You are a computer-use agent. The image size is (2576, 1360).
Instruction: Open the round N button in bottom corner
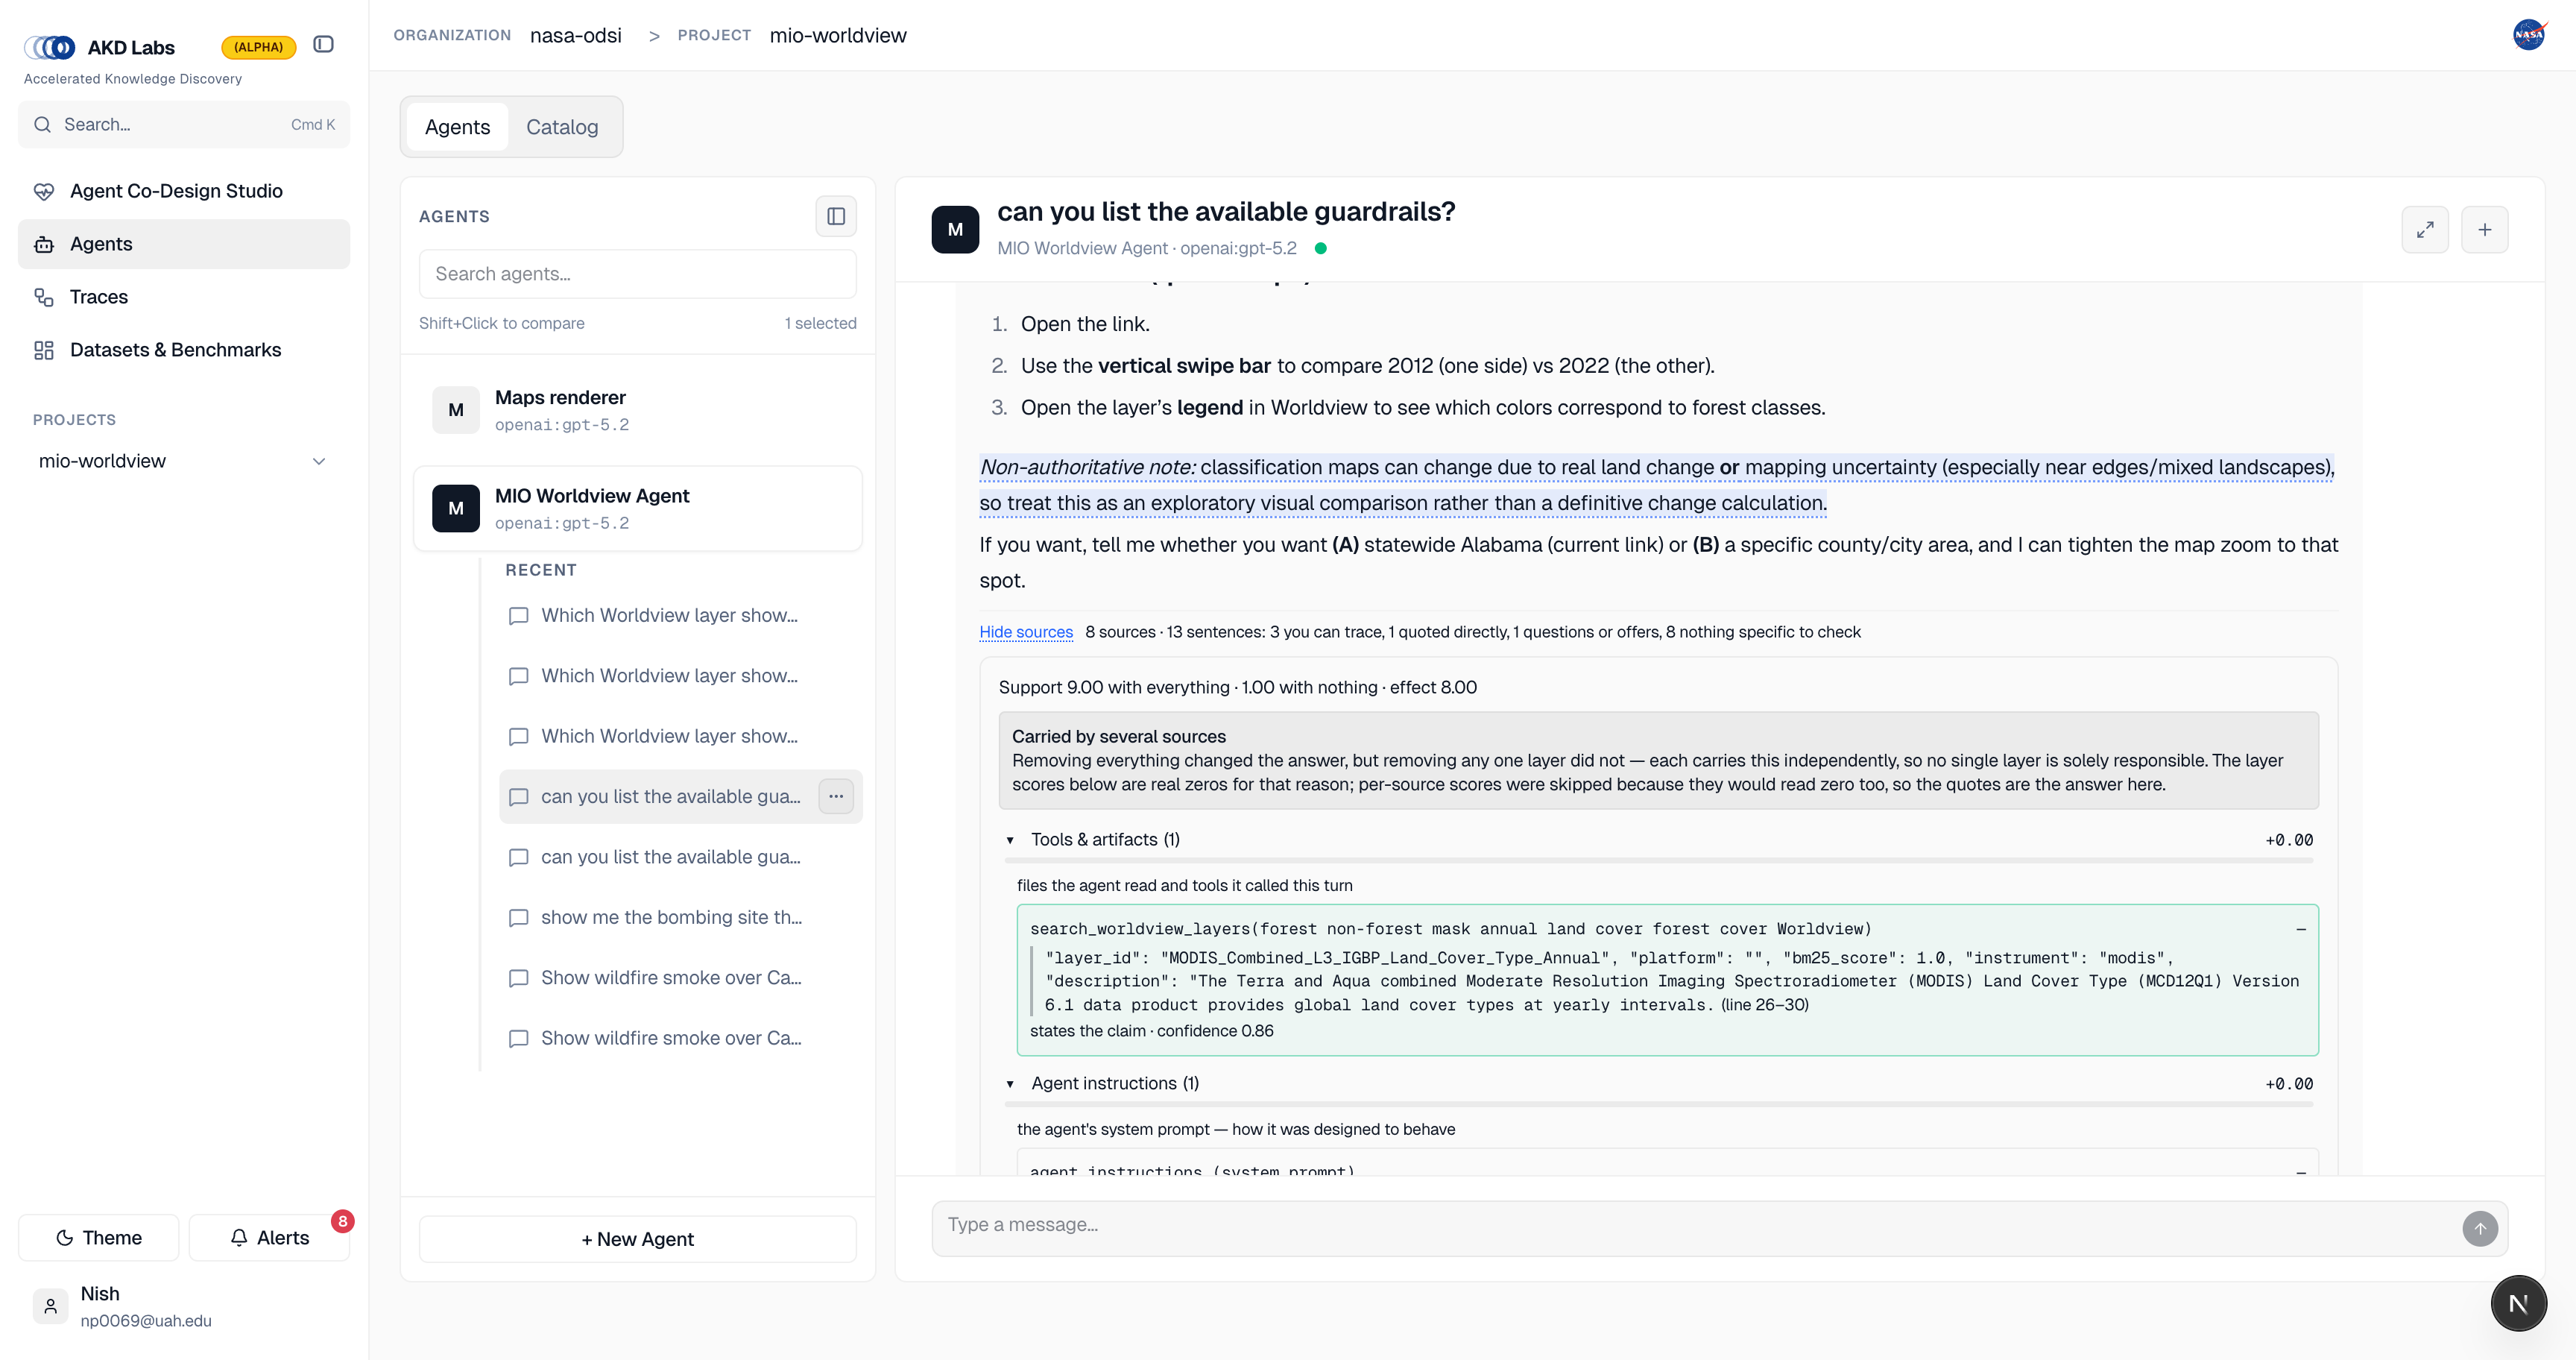[x=2519, y=1304]
